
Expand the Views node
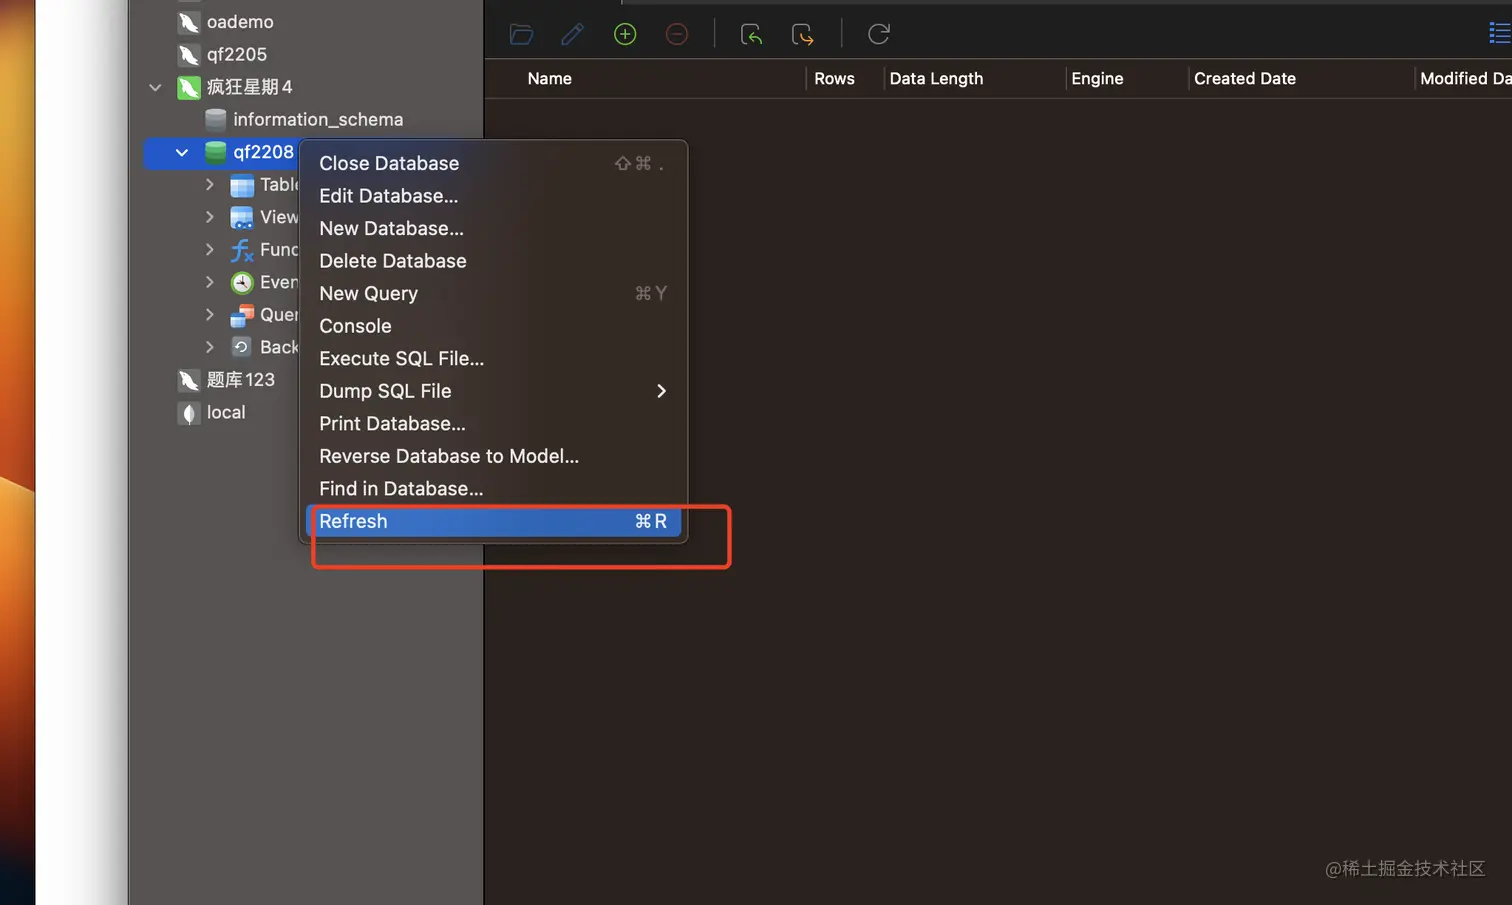click(x=209, y=217)
